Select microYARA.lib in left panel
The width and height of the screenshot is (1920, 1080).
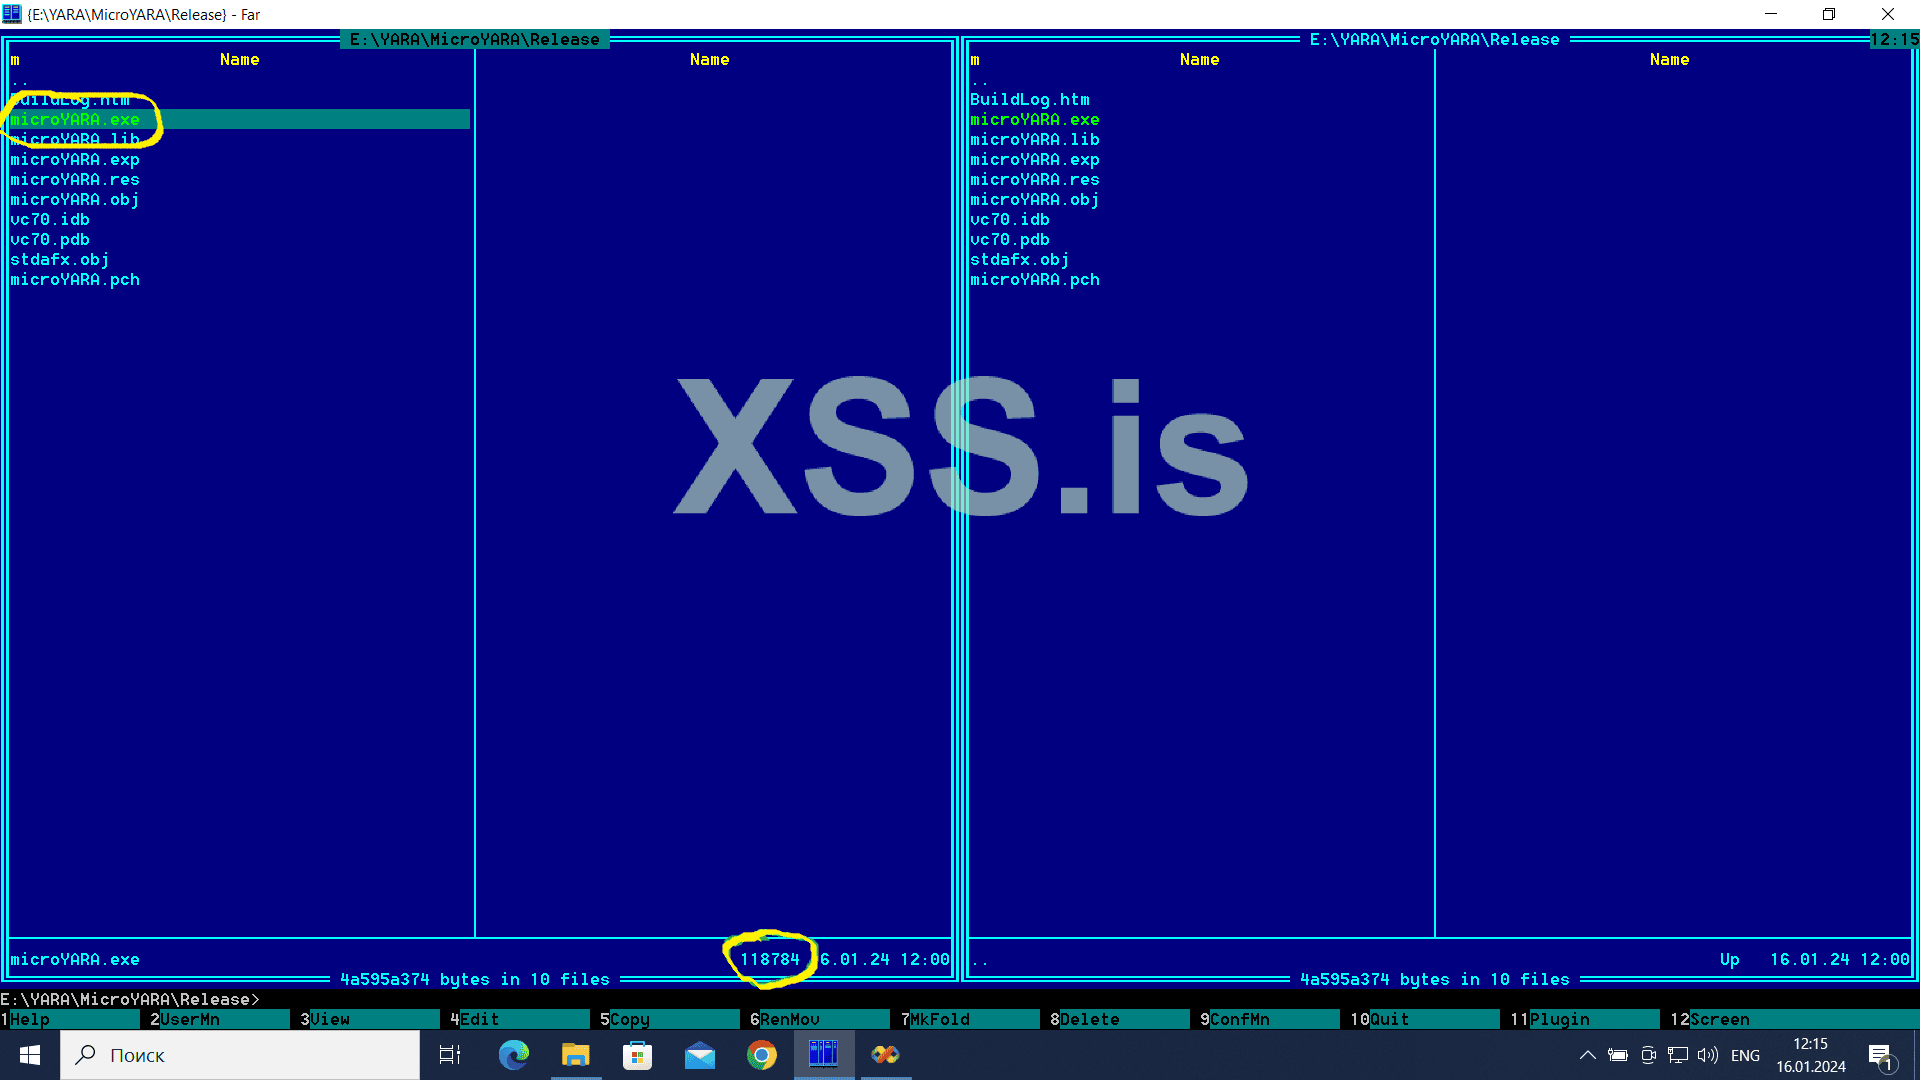[75, 140]
